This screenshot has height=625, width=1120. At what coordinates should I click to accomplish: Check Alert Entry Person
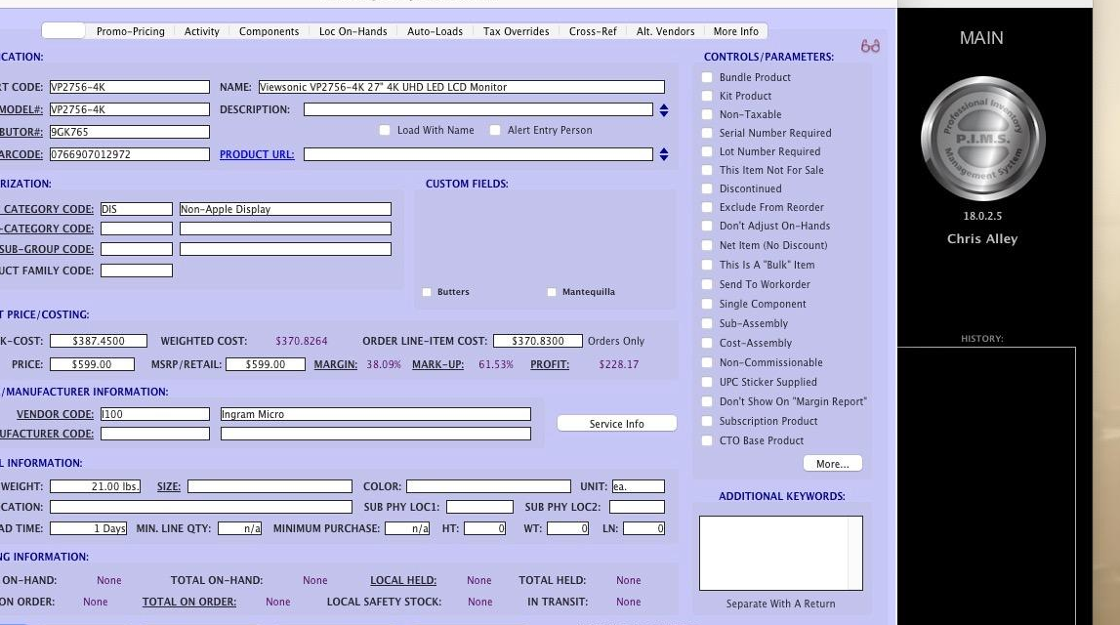tap(495, 130)
